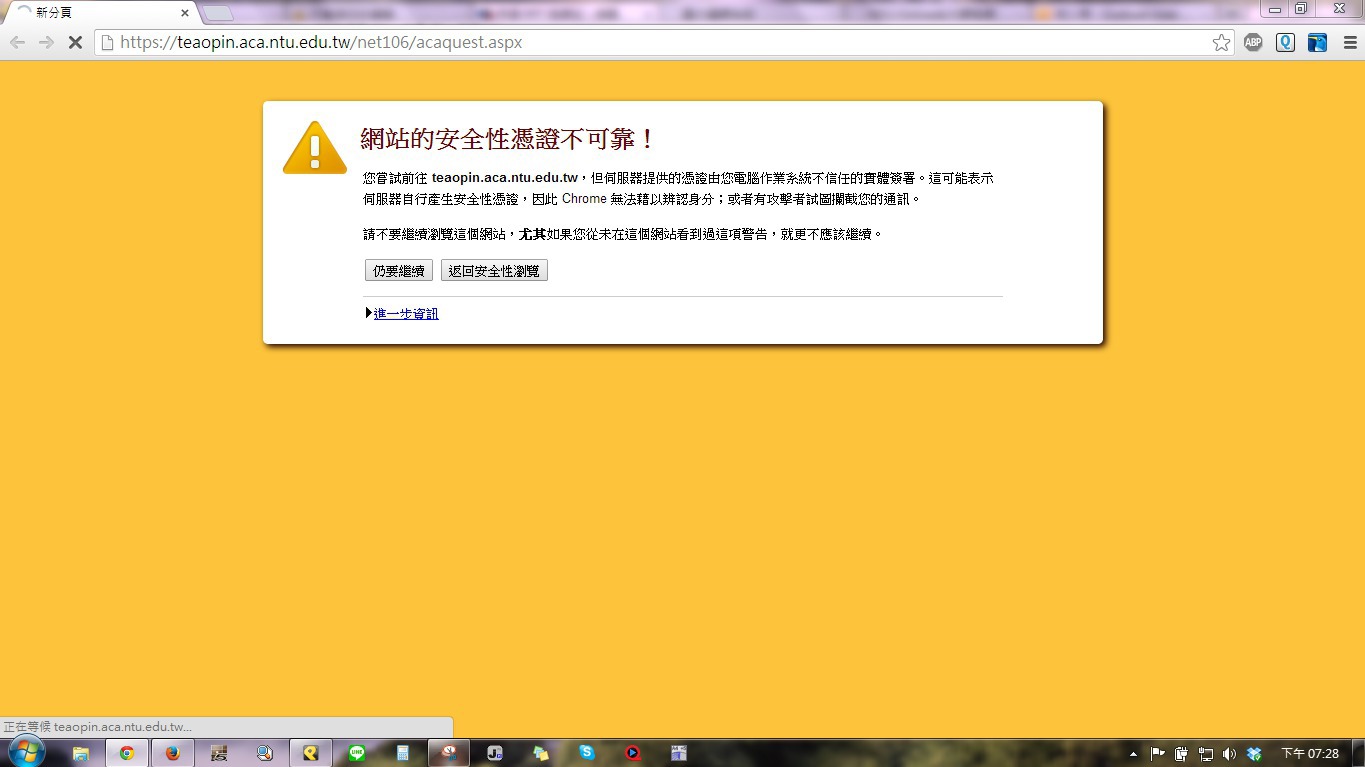Open the Windows Start menu
Image resolution: width=1365 pixels, height=767 pixels.
(x=26, y=752)
